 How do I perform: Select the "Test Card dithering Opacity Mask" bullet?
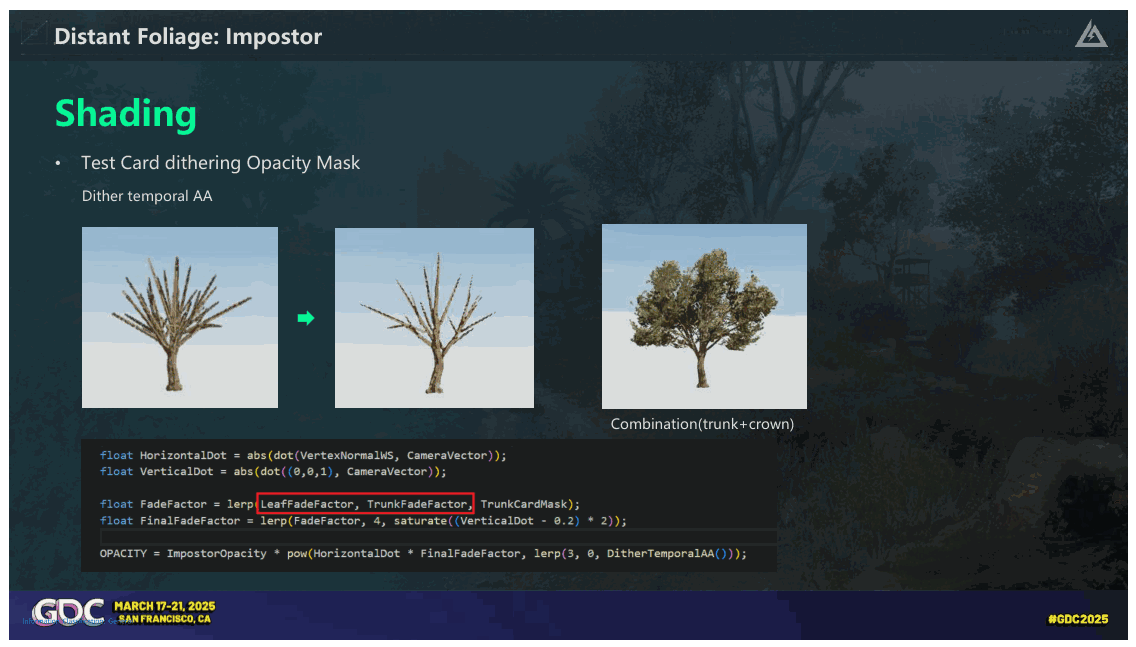pyautogui.click(x=220, y=163)
